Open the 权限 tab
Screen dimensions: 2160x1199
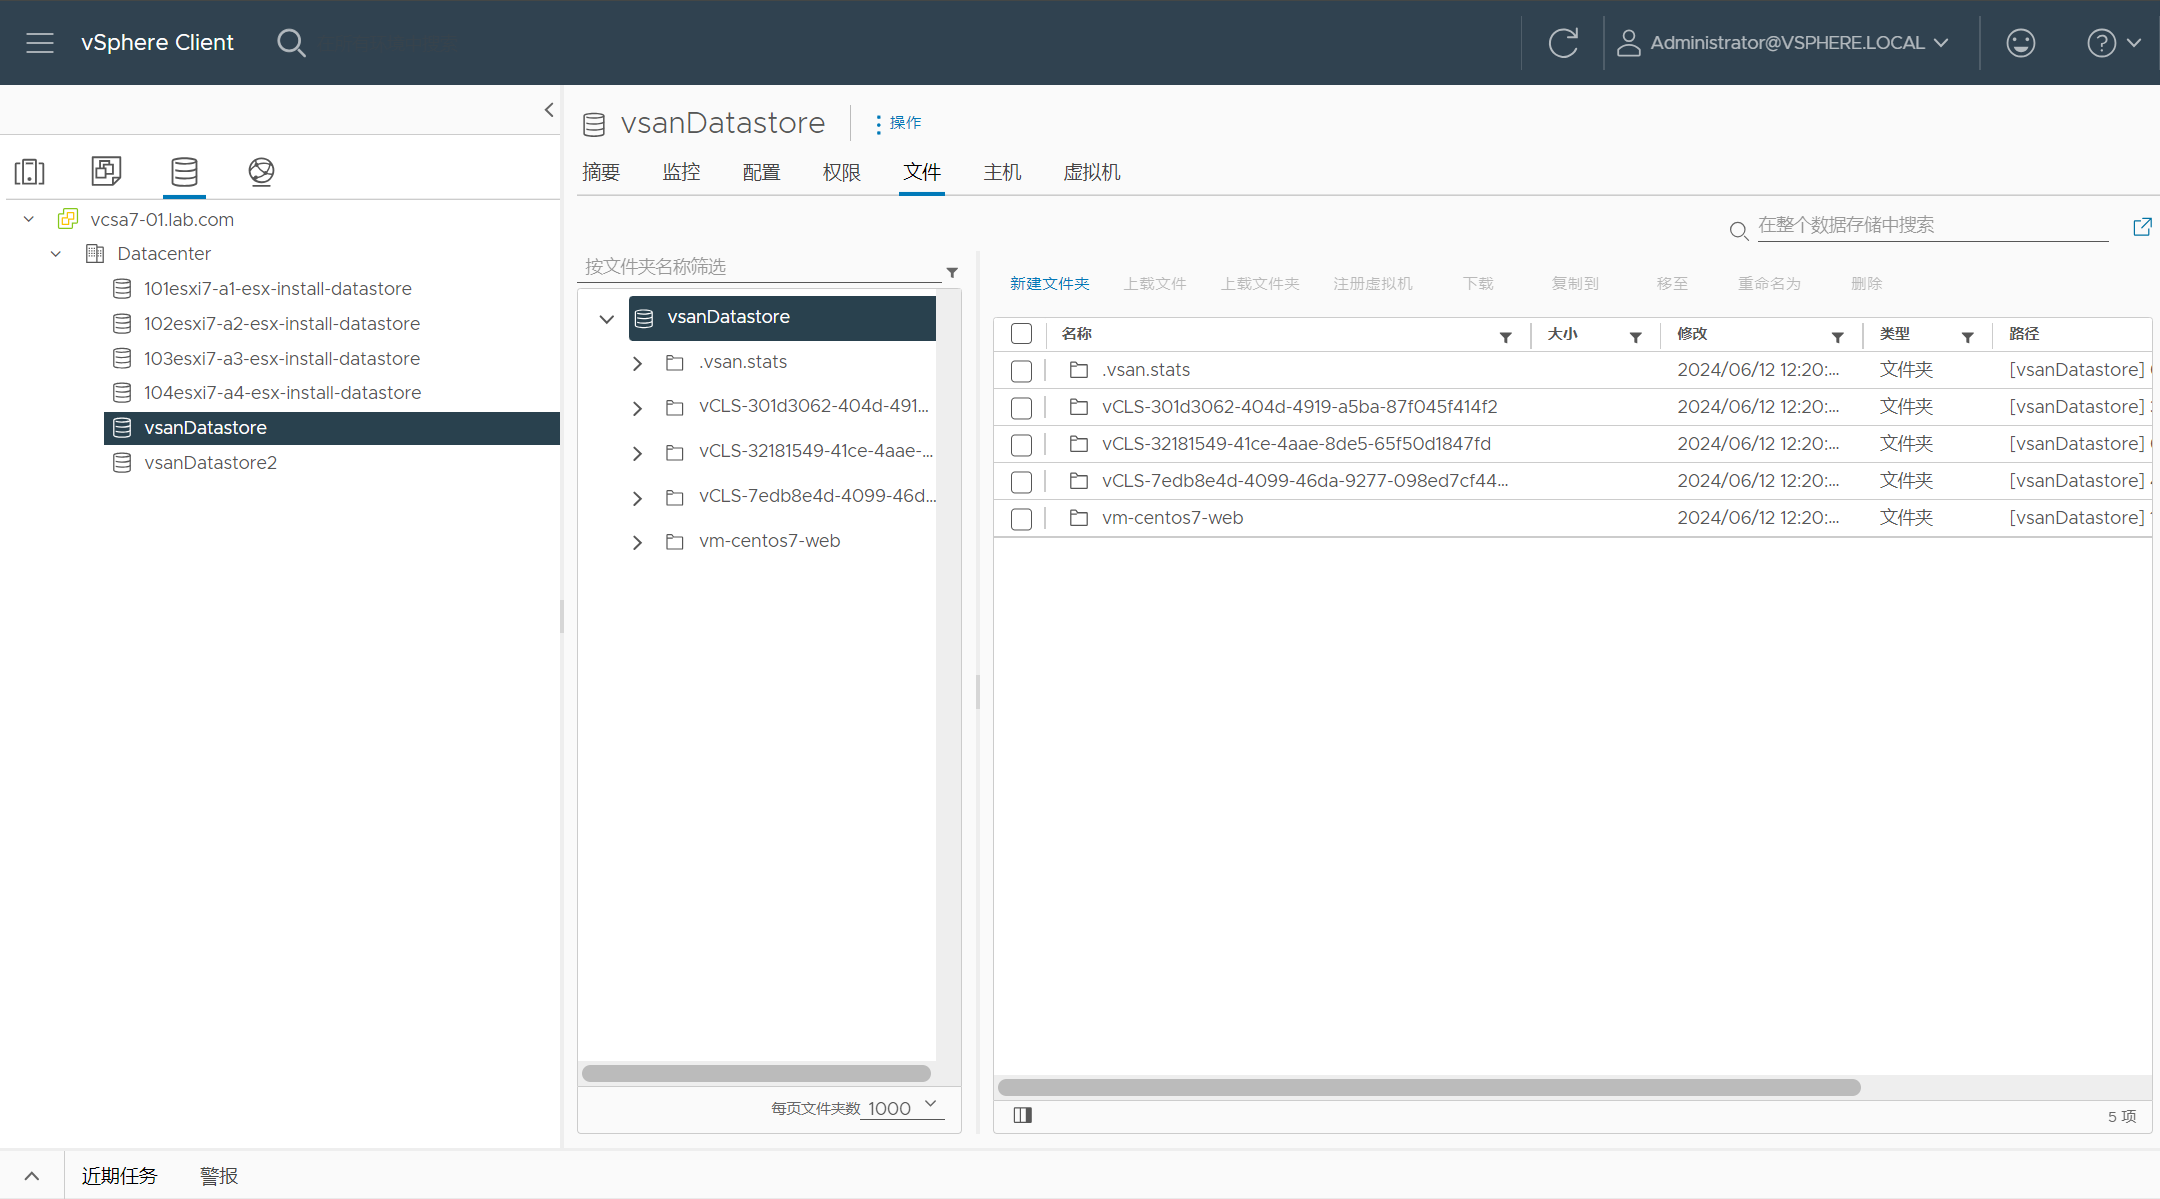841,172
